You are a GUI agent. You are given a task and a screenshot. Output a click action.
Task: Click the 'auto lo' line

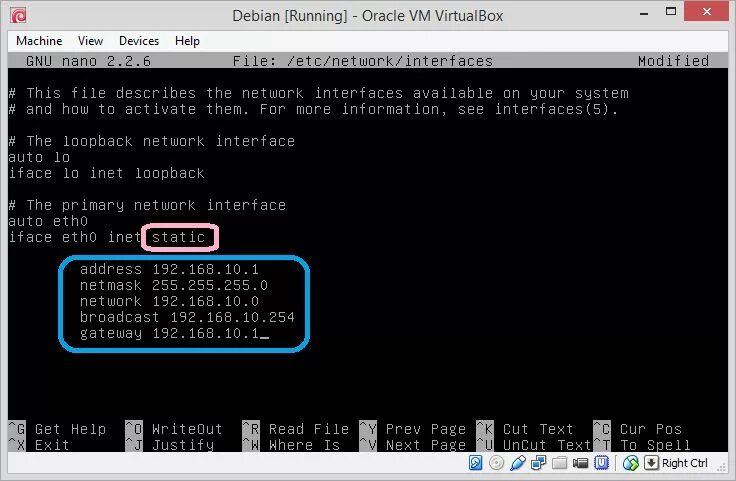tap(39, 157)
